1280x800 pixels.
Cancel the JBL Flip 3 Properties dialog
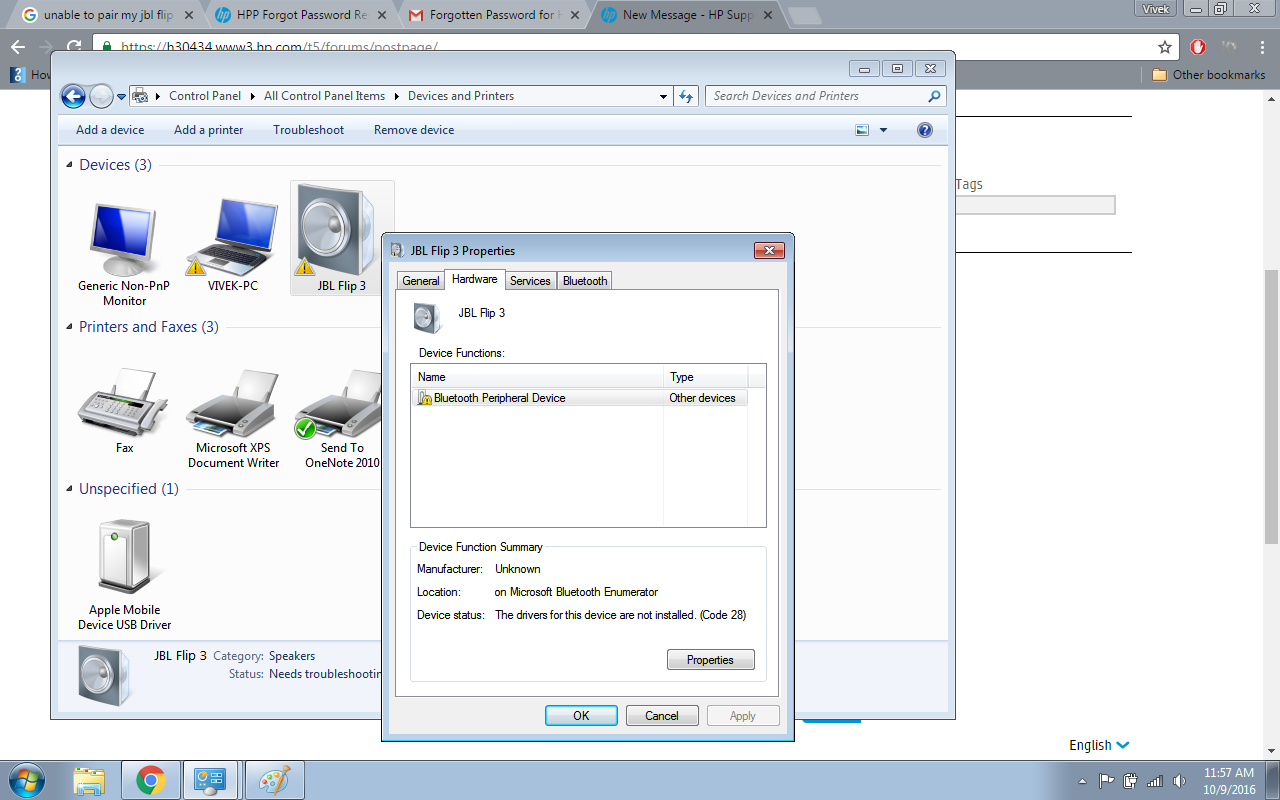(662, 716)
